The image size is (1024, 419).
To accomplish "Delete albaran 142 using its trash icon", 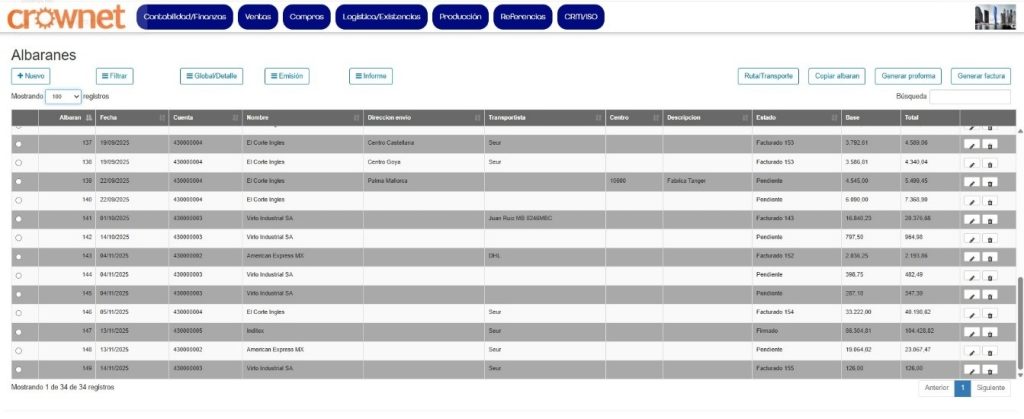I will point(990,239).
